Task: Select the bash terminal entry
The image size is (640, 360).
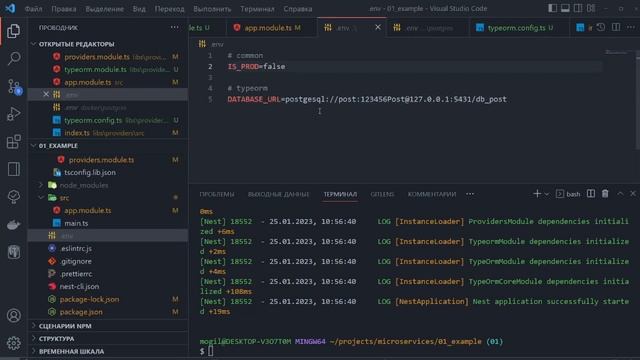Action: point(568,194)
